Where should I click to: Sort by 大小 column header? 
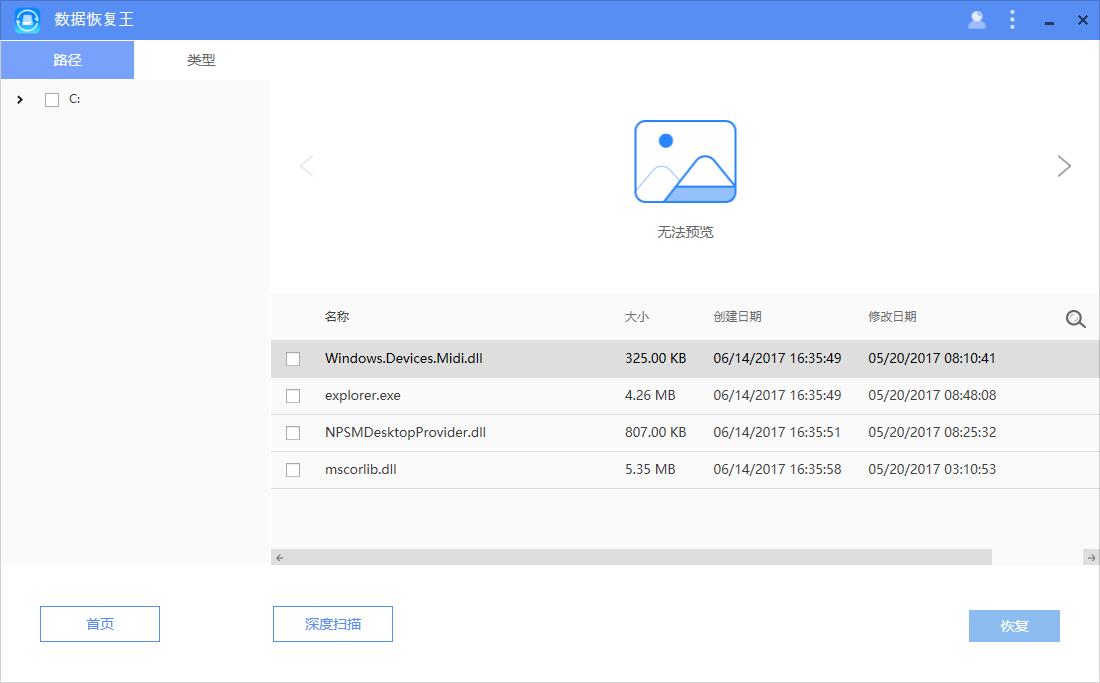[636, 316]
